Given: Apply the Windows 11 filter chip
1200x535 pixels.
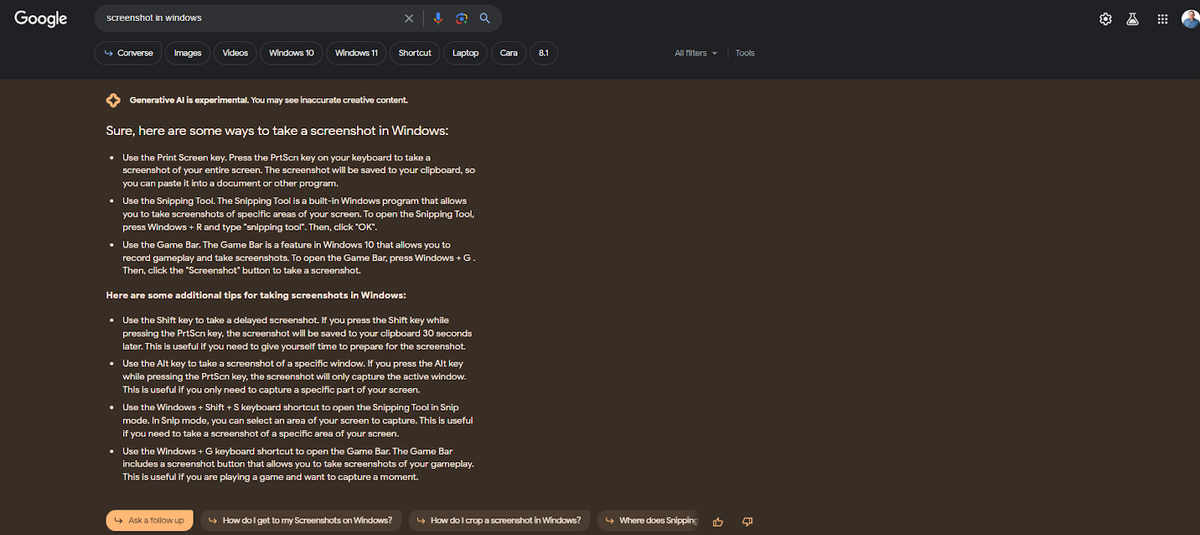Looking at the screenshot, I should click(x=356, y=53).
